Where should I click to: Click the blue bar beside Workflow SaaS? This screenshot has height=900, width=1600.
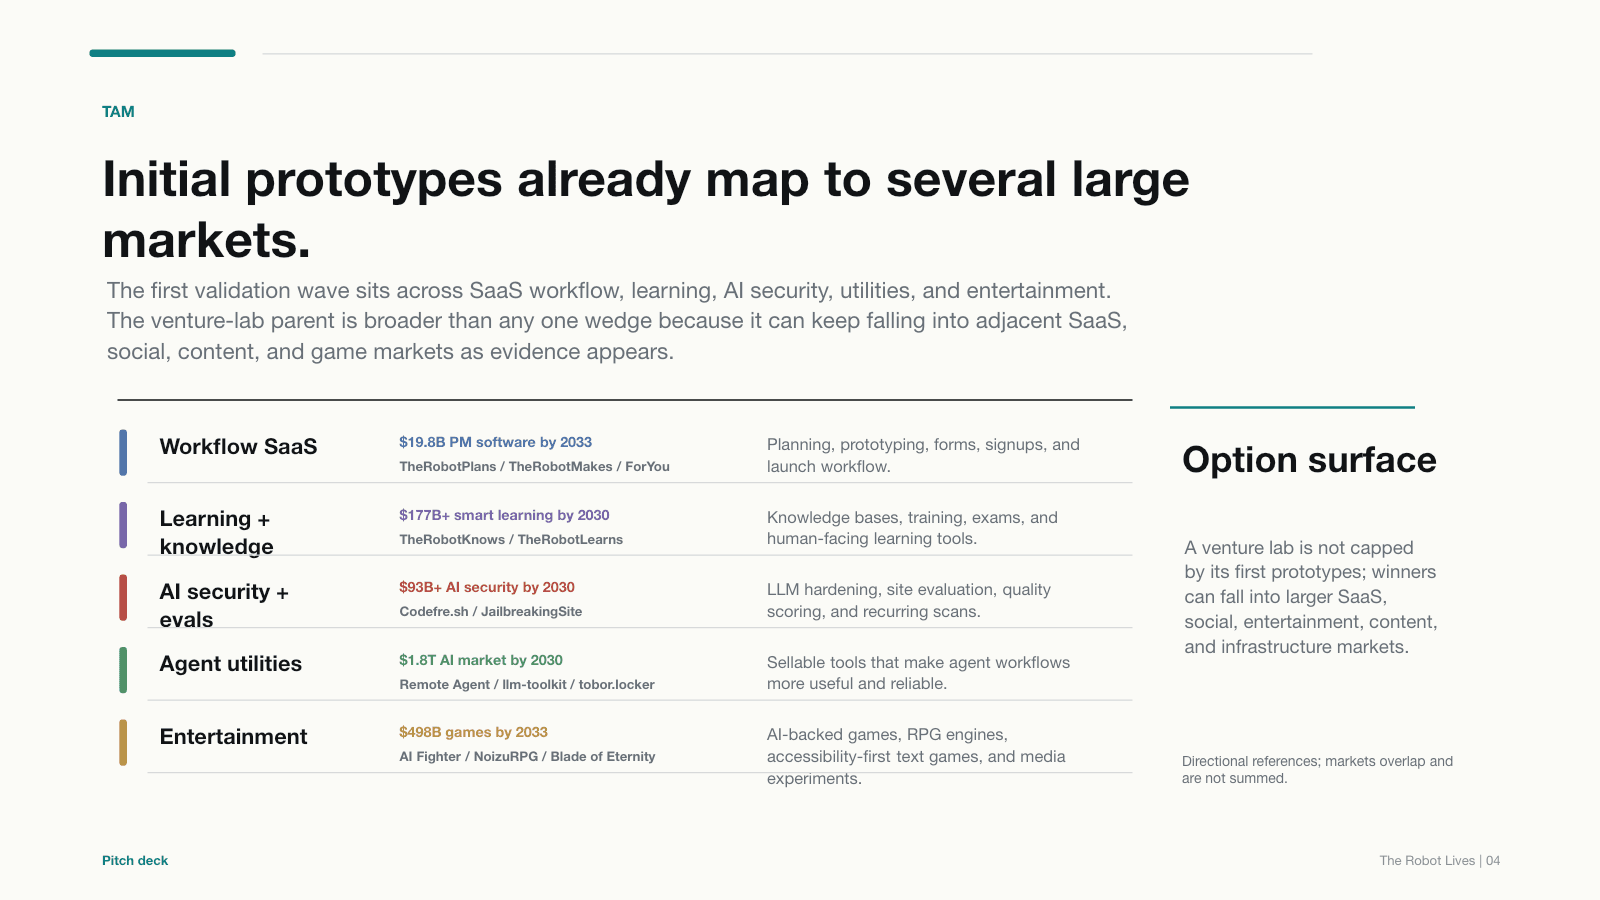123,452
